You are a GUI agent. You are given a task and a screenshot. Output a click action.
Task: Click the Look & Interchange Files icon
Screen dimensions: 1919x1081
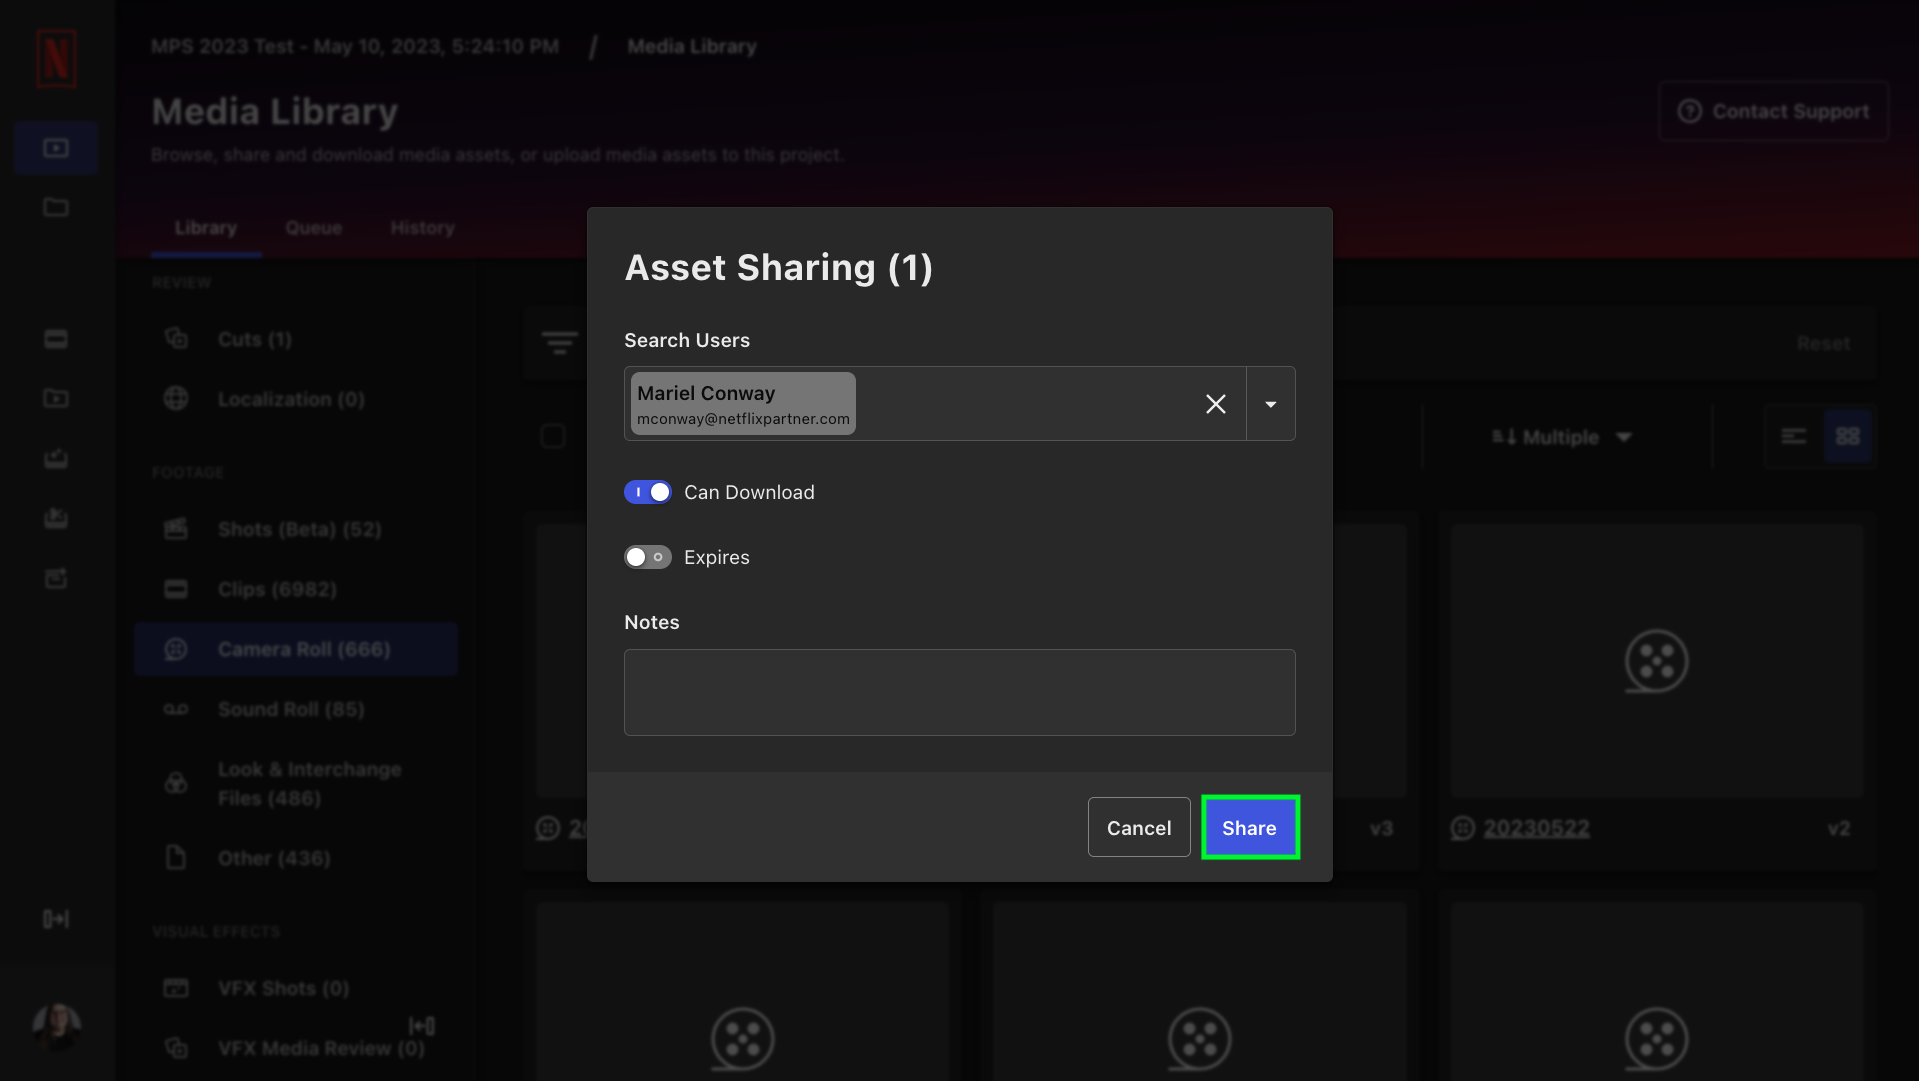[176, 783]
